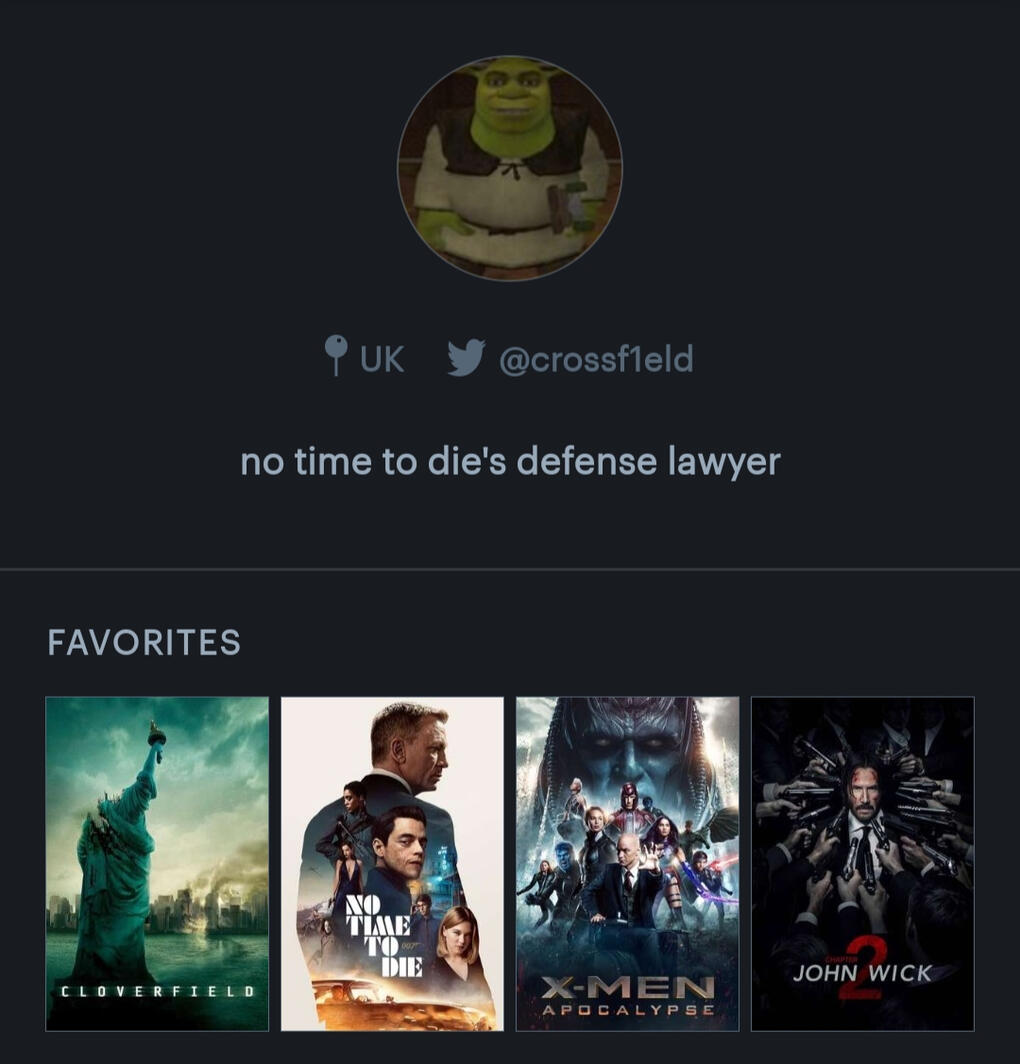
Task: Open the No Time to Die poster
Action: tap(392, 864)
